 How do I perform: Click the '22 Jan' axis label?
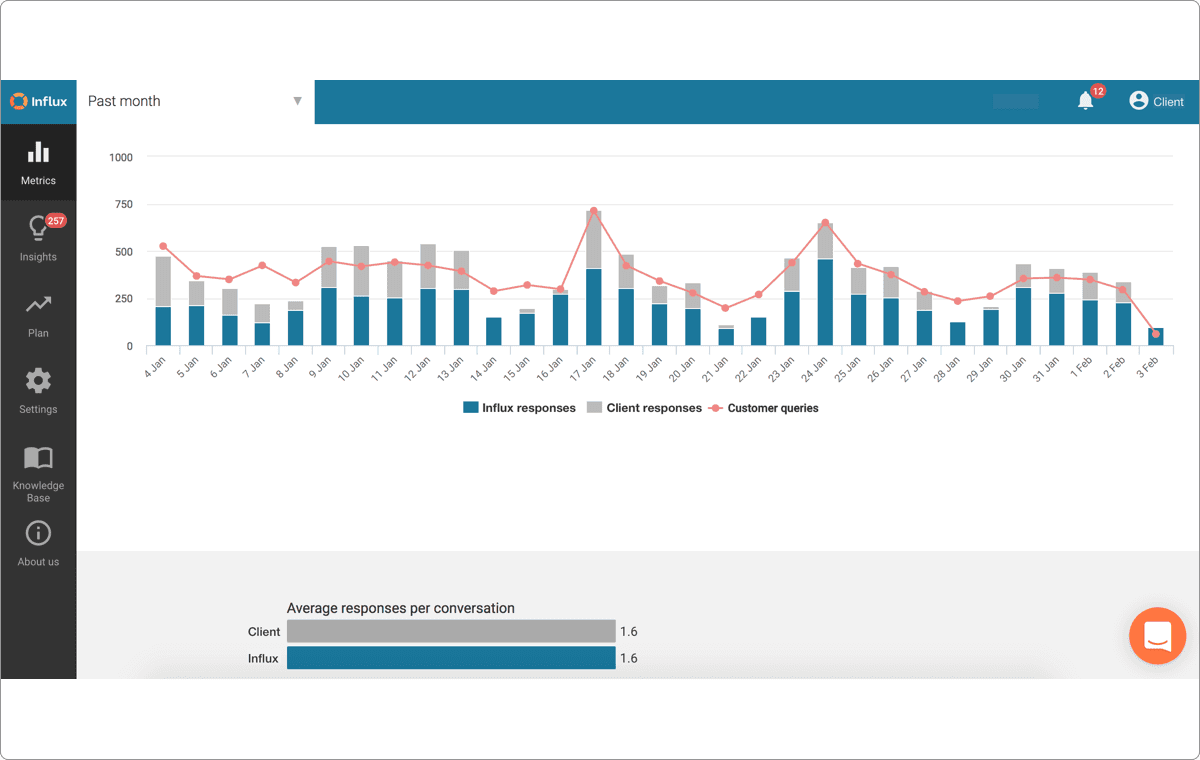(x=748, y=367)
